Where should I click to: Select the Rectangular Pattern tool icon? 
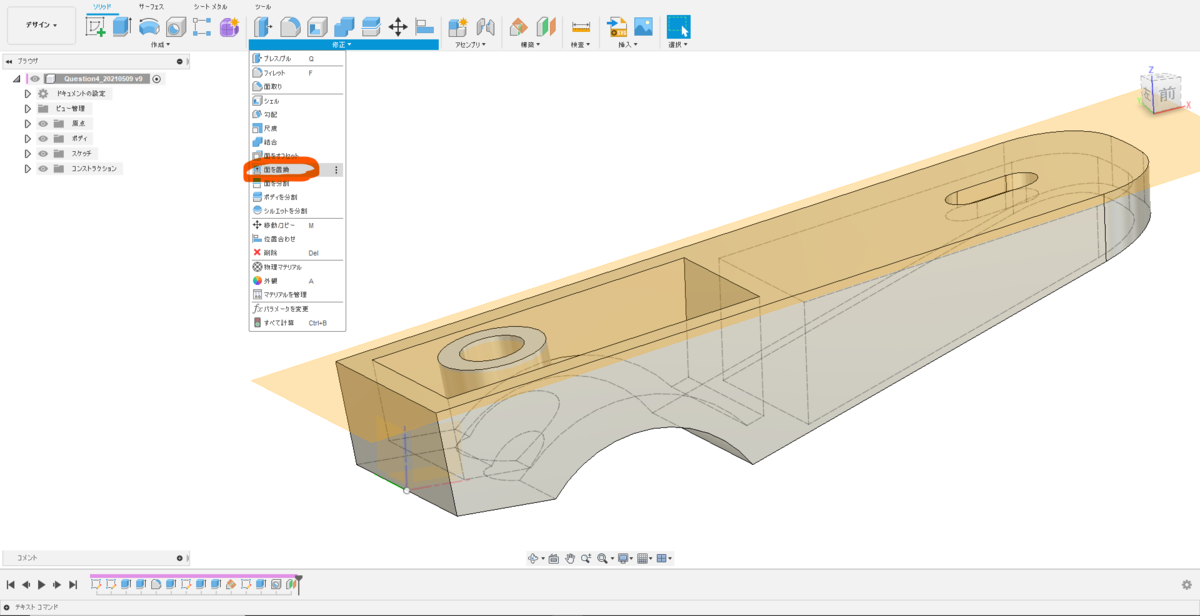coord(202,27)
